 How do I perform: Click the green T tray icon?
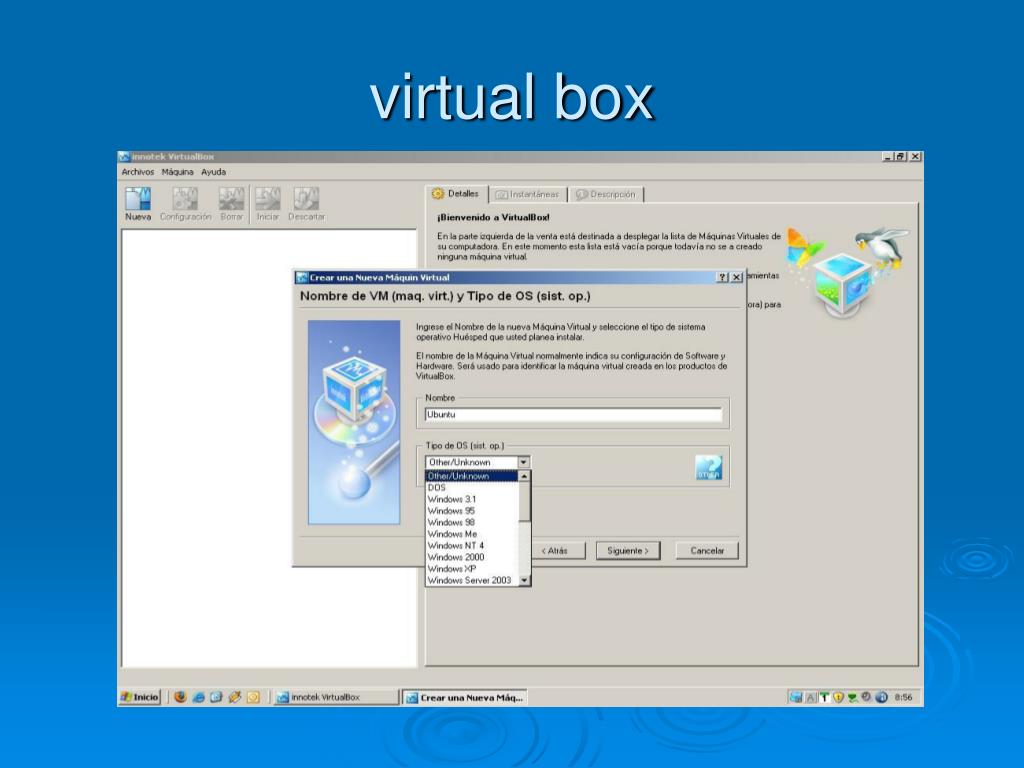pyautogui.click(x=824, y=697)
